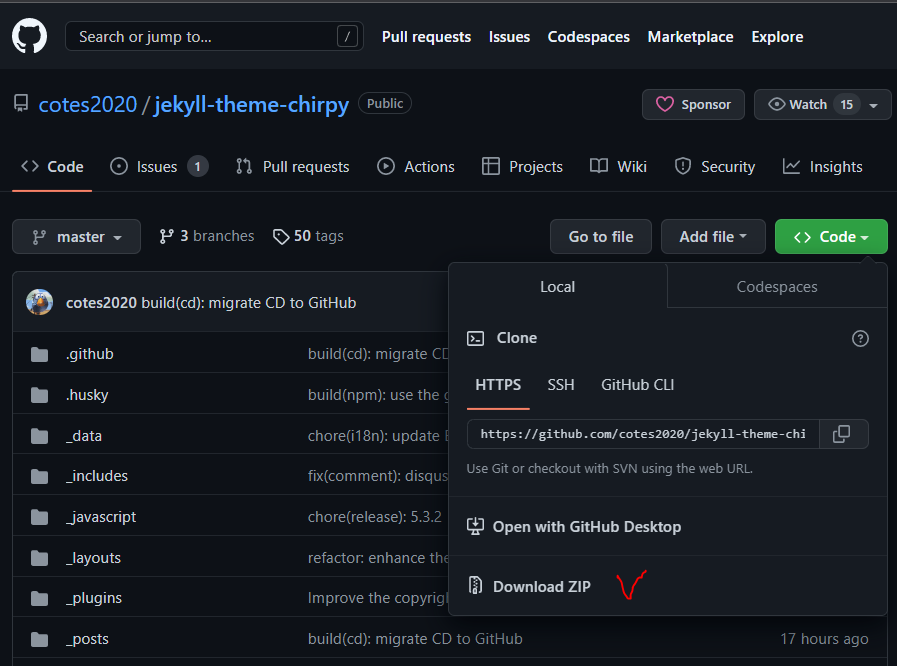Open the Watch dropdown arrow
The width and height of the screenshot is (897, 666).
click(874, 105)
